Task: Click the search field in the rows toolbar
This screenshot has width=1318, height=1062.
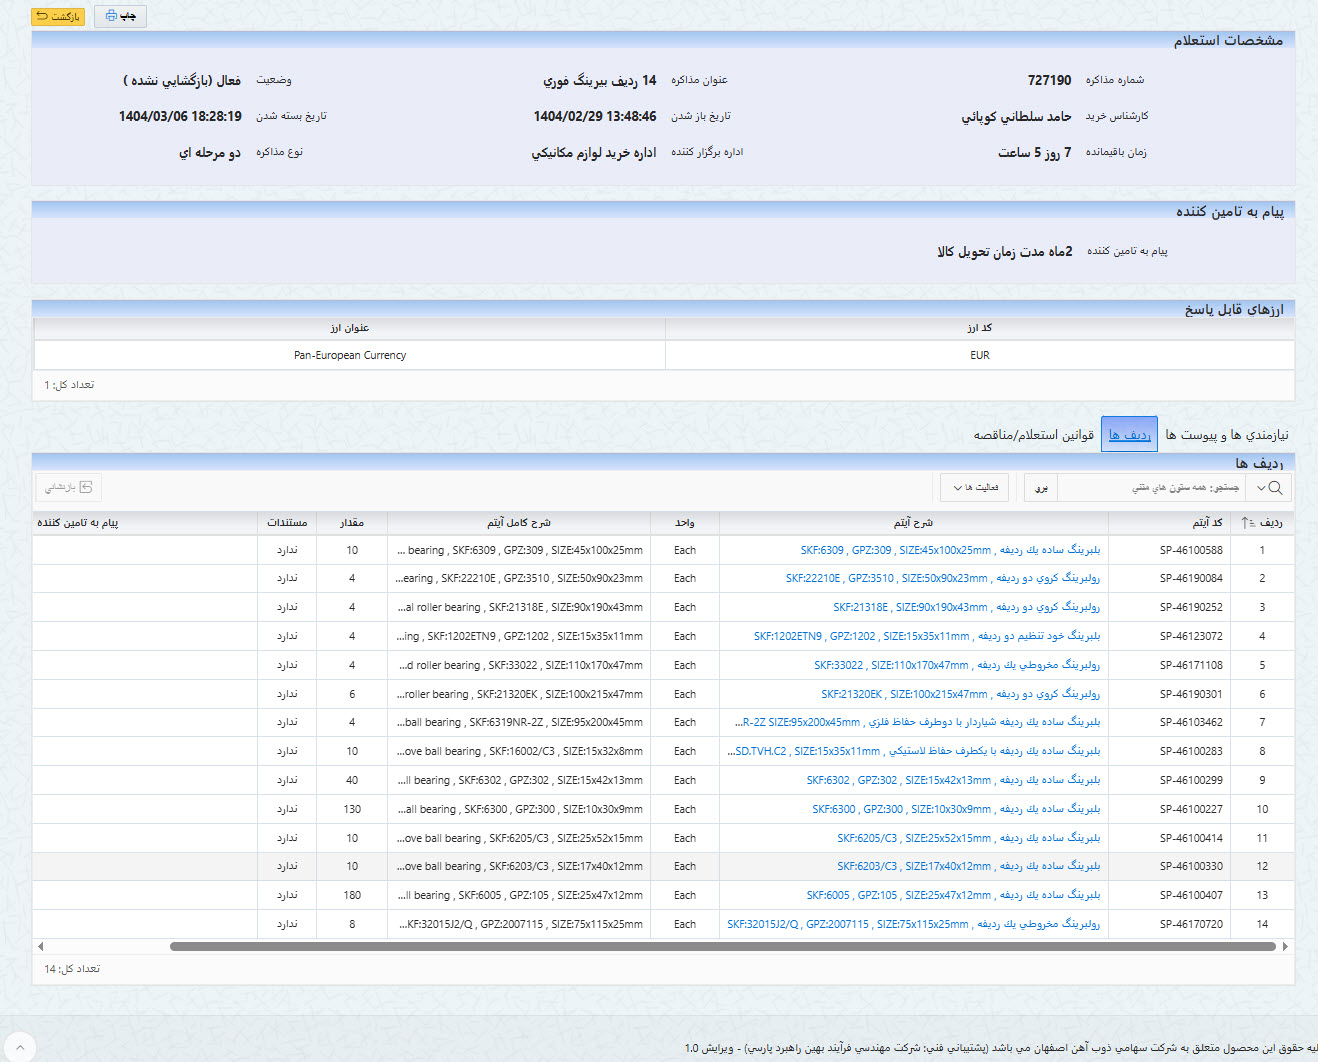Action: 1150,487
